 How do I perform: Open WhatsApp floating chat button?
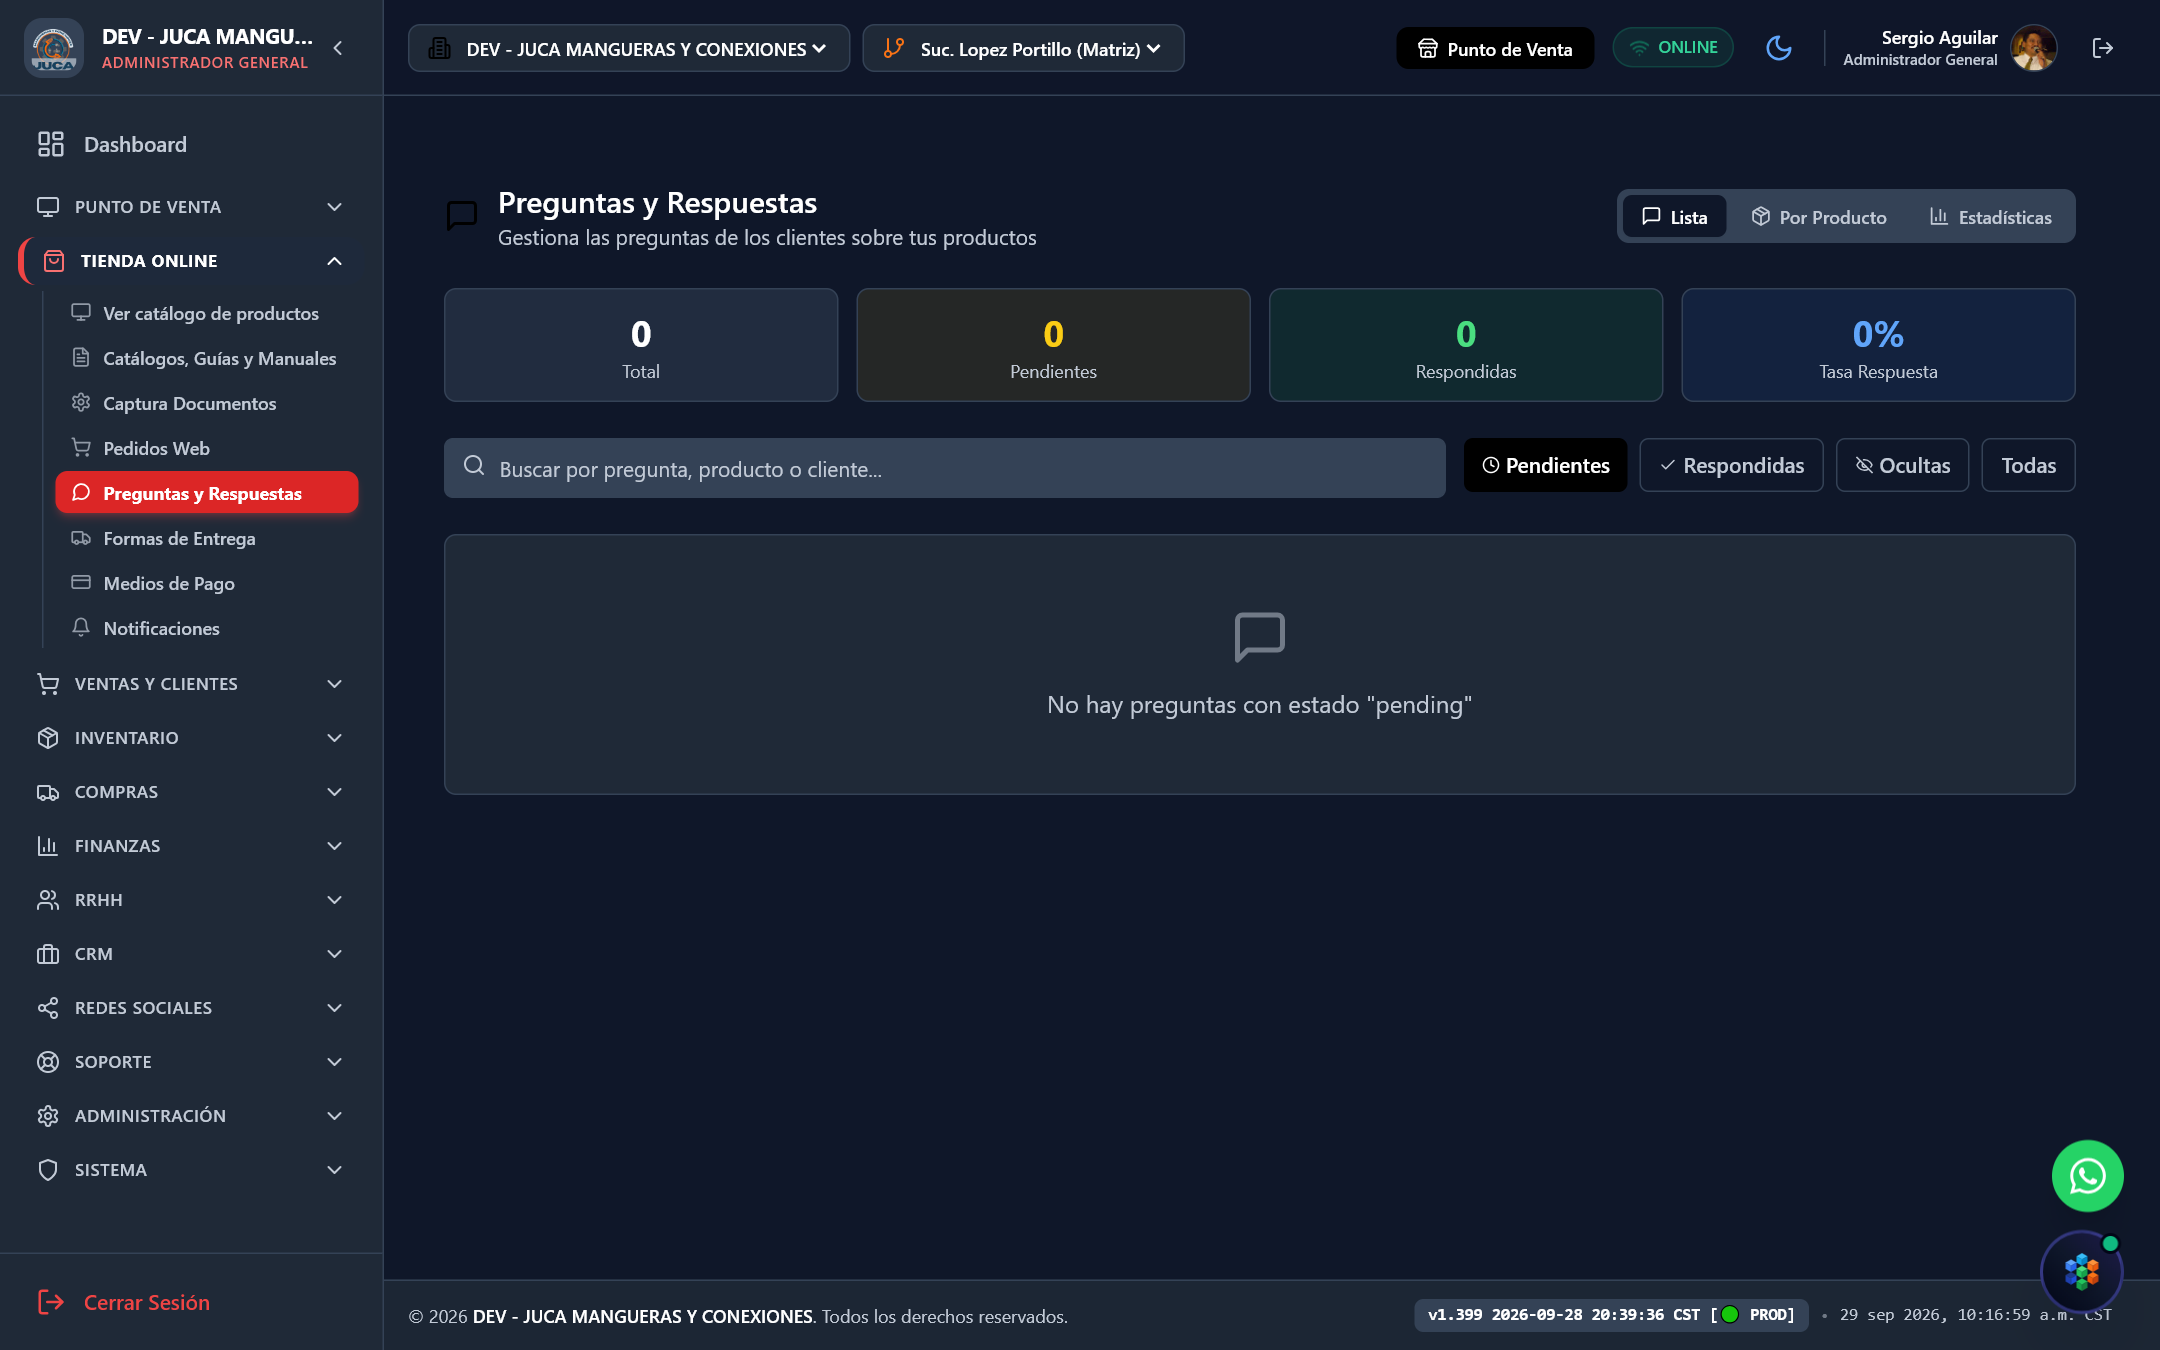coord(2087,1176)
